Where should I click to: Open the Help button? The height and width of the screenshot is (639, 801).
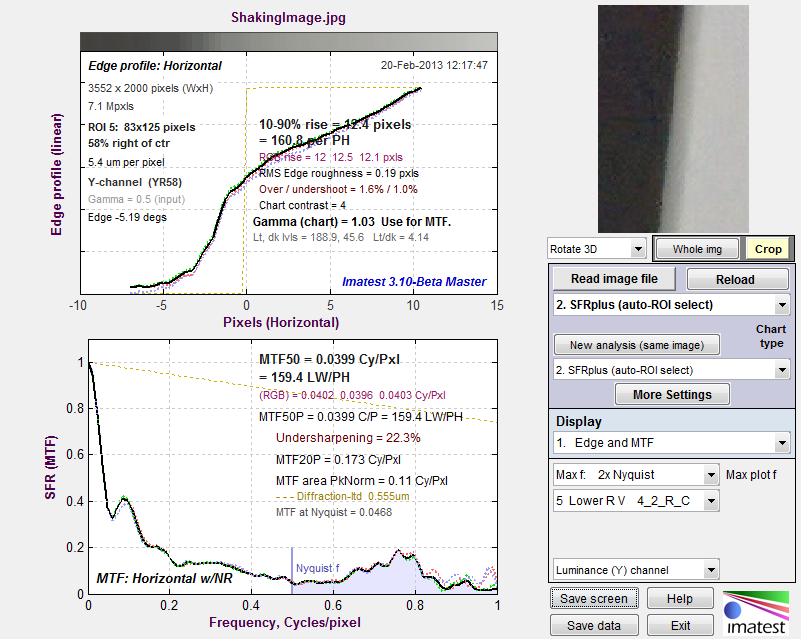[680, 599]
